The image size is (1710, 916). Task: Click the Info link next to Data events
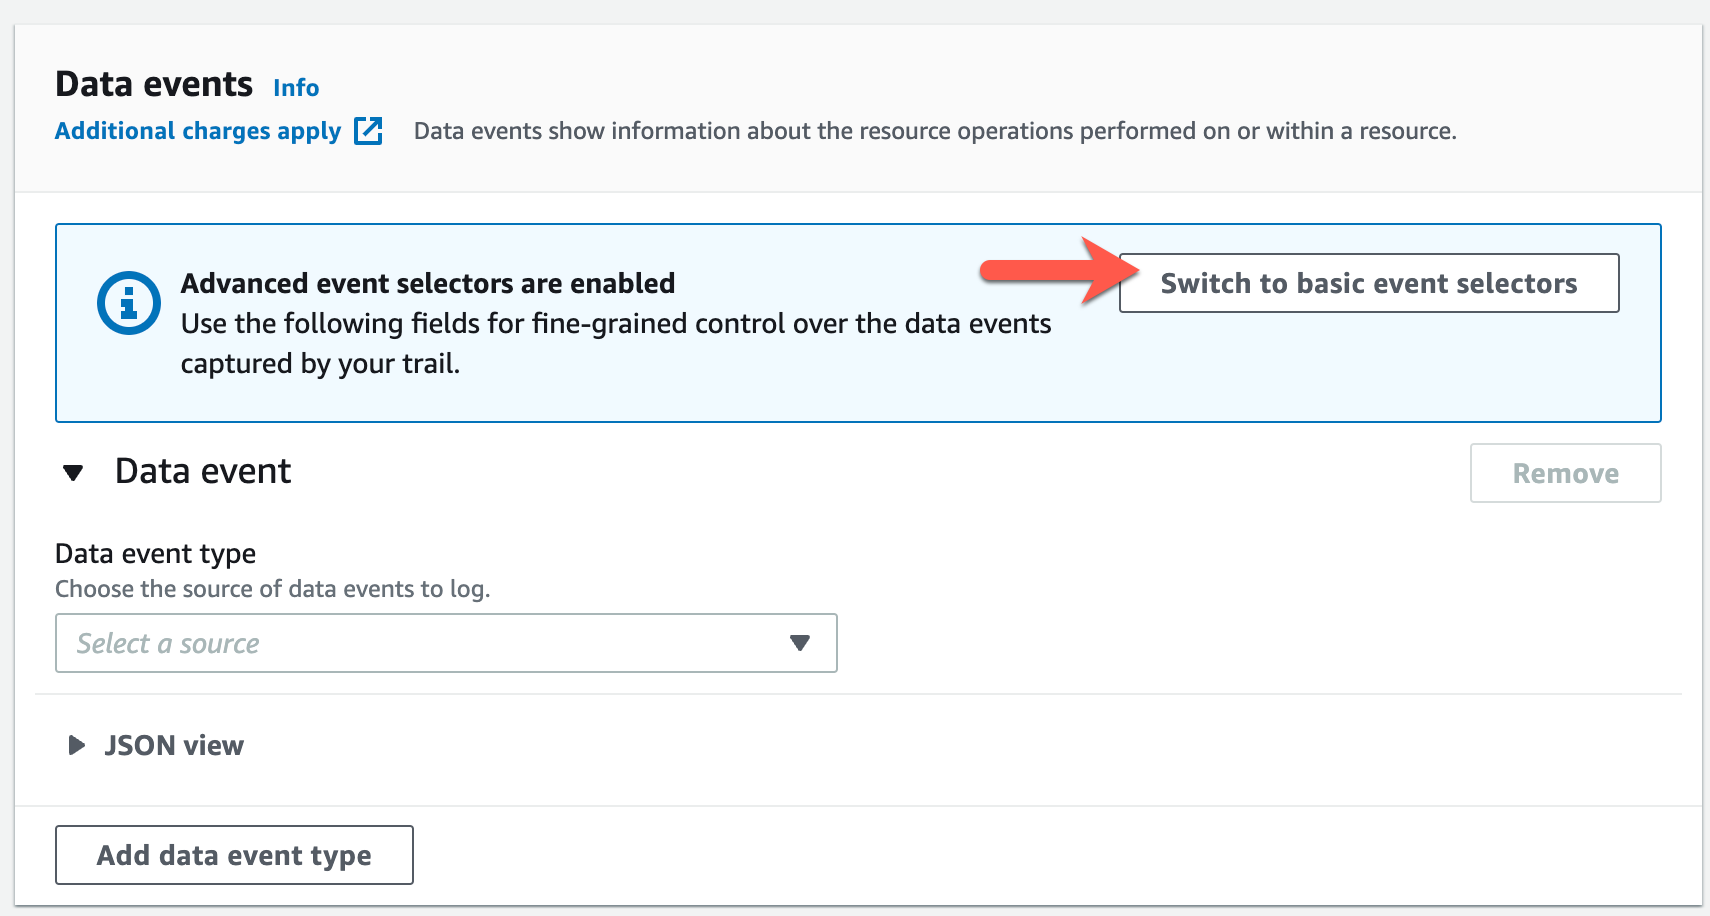[295, 88]
